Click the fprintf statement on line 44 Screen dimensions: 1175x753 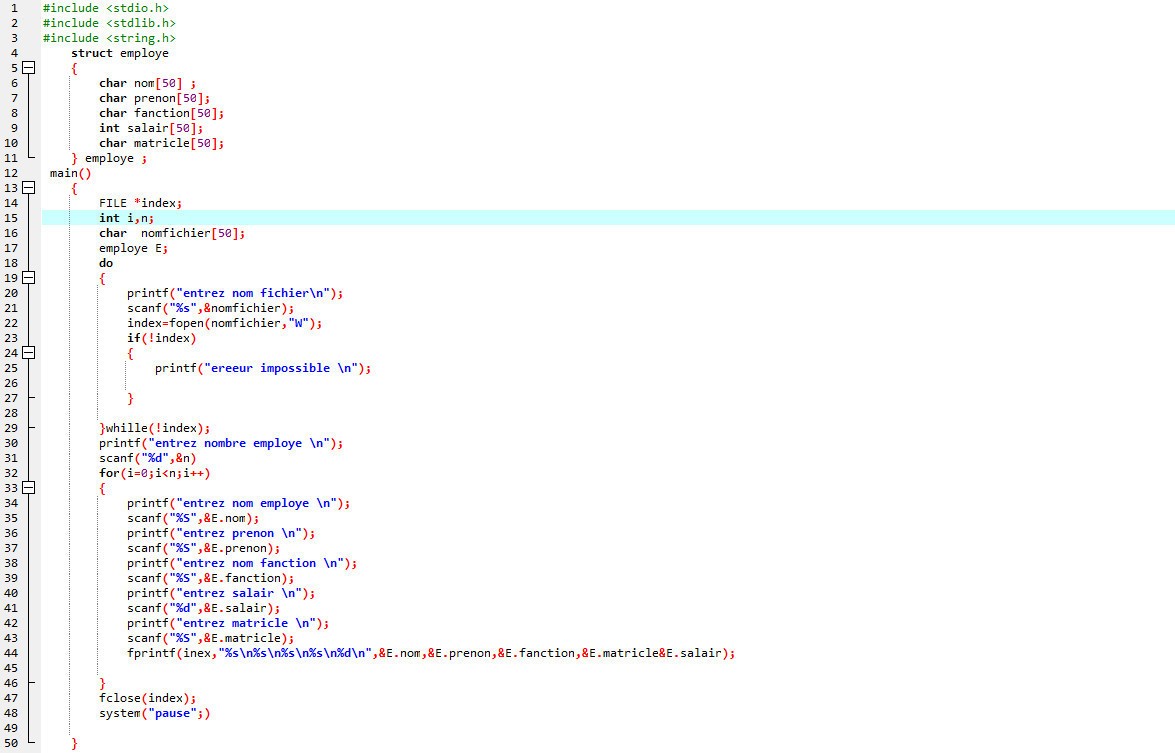point(431,653)
